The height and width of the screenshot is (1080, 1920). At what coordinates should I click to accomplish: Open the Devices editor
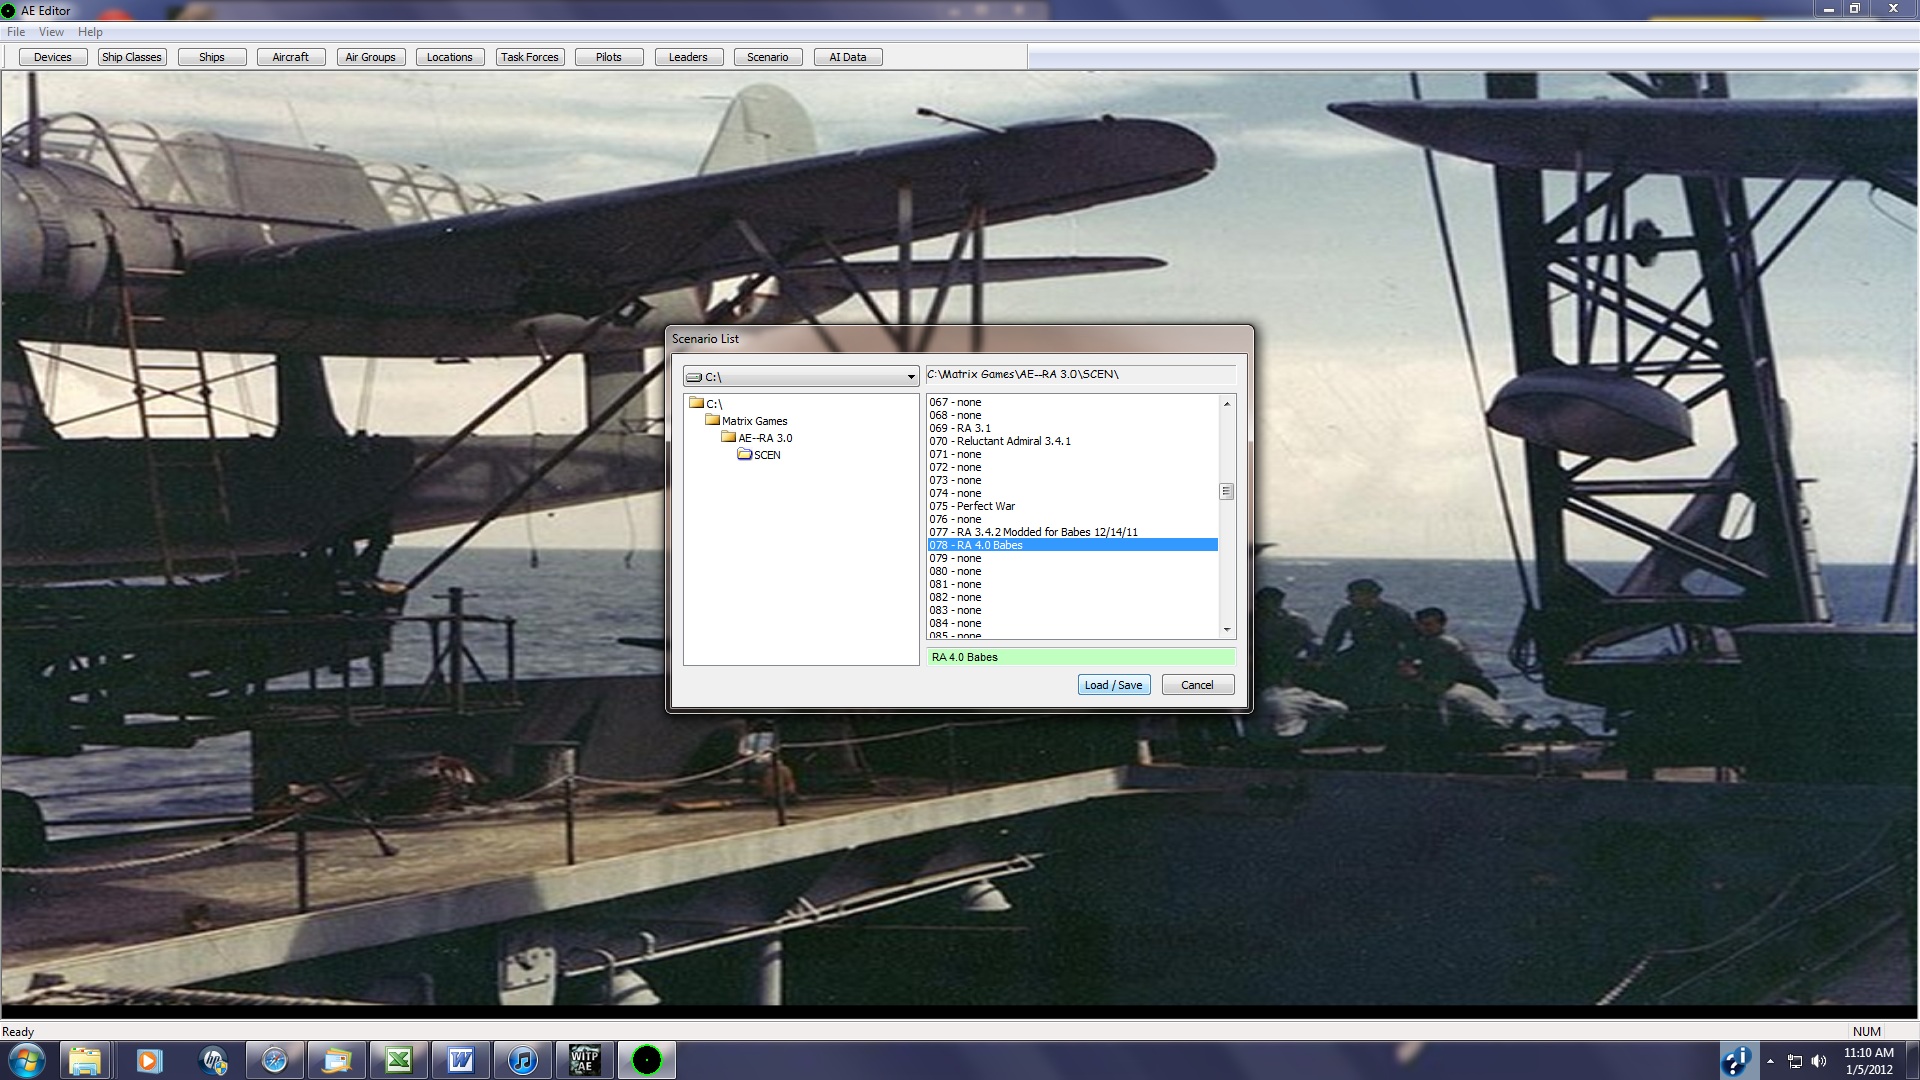(x=53, y=57)
